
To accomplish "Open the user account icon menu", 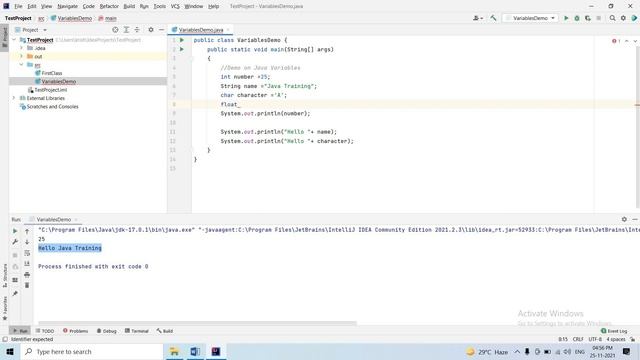I will (477, 18).
